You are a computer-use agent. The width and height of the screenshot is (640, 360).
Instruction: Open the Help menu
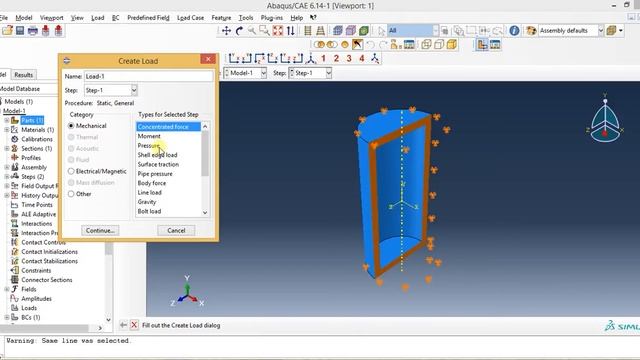[x=297, y=18]
